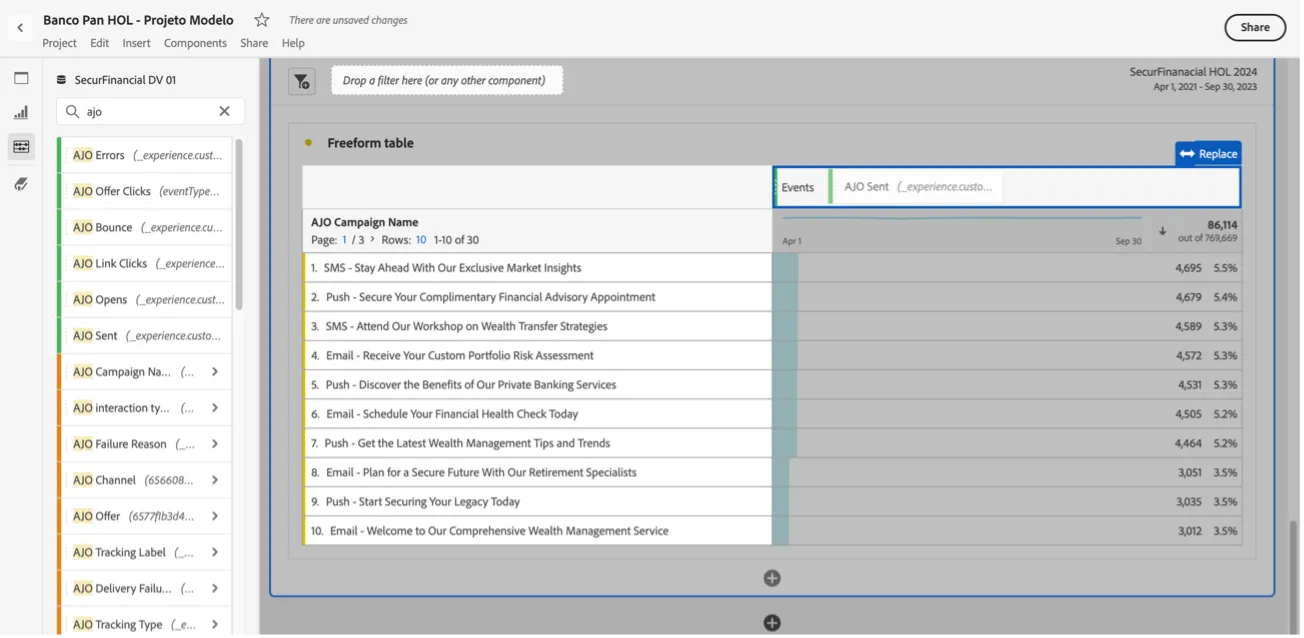
Task: Open the Edit menu
Action: point(99,43)
